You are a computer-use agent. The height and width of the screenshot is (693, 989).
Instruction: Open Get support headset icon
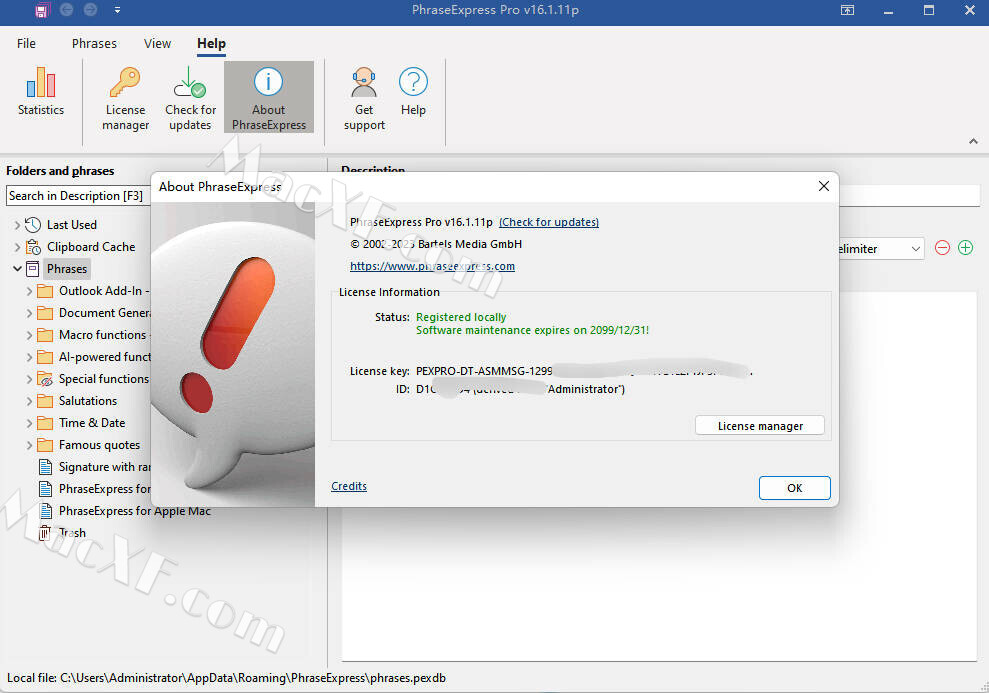(x=364, y=82)
